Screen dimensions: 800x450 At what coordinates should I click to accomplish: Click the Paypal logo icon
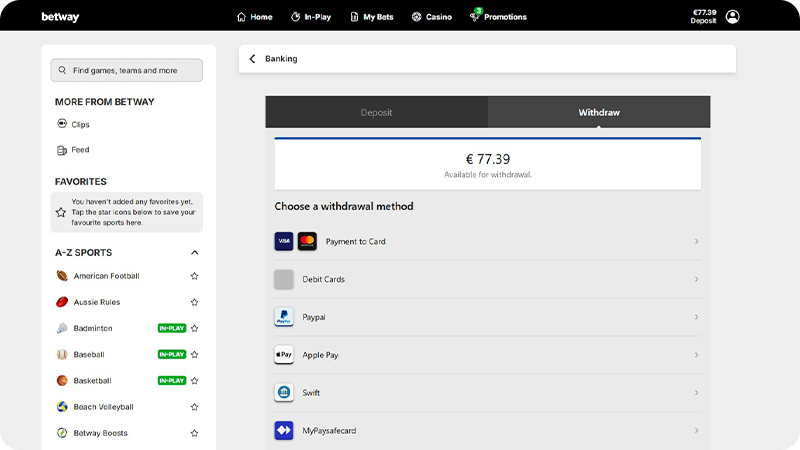click(284, 317)
